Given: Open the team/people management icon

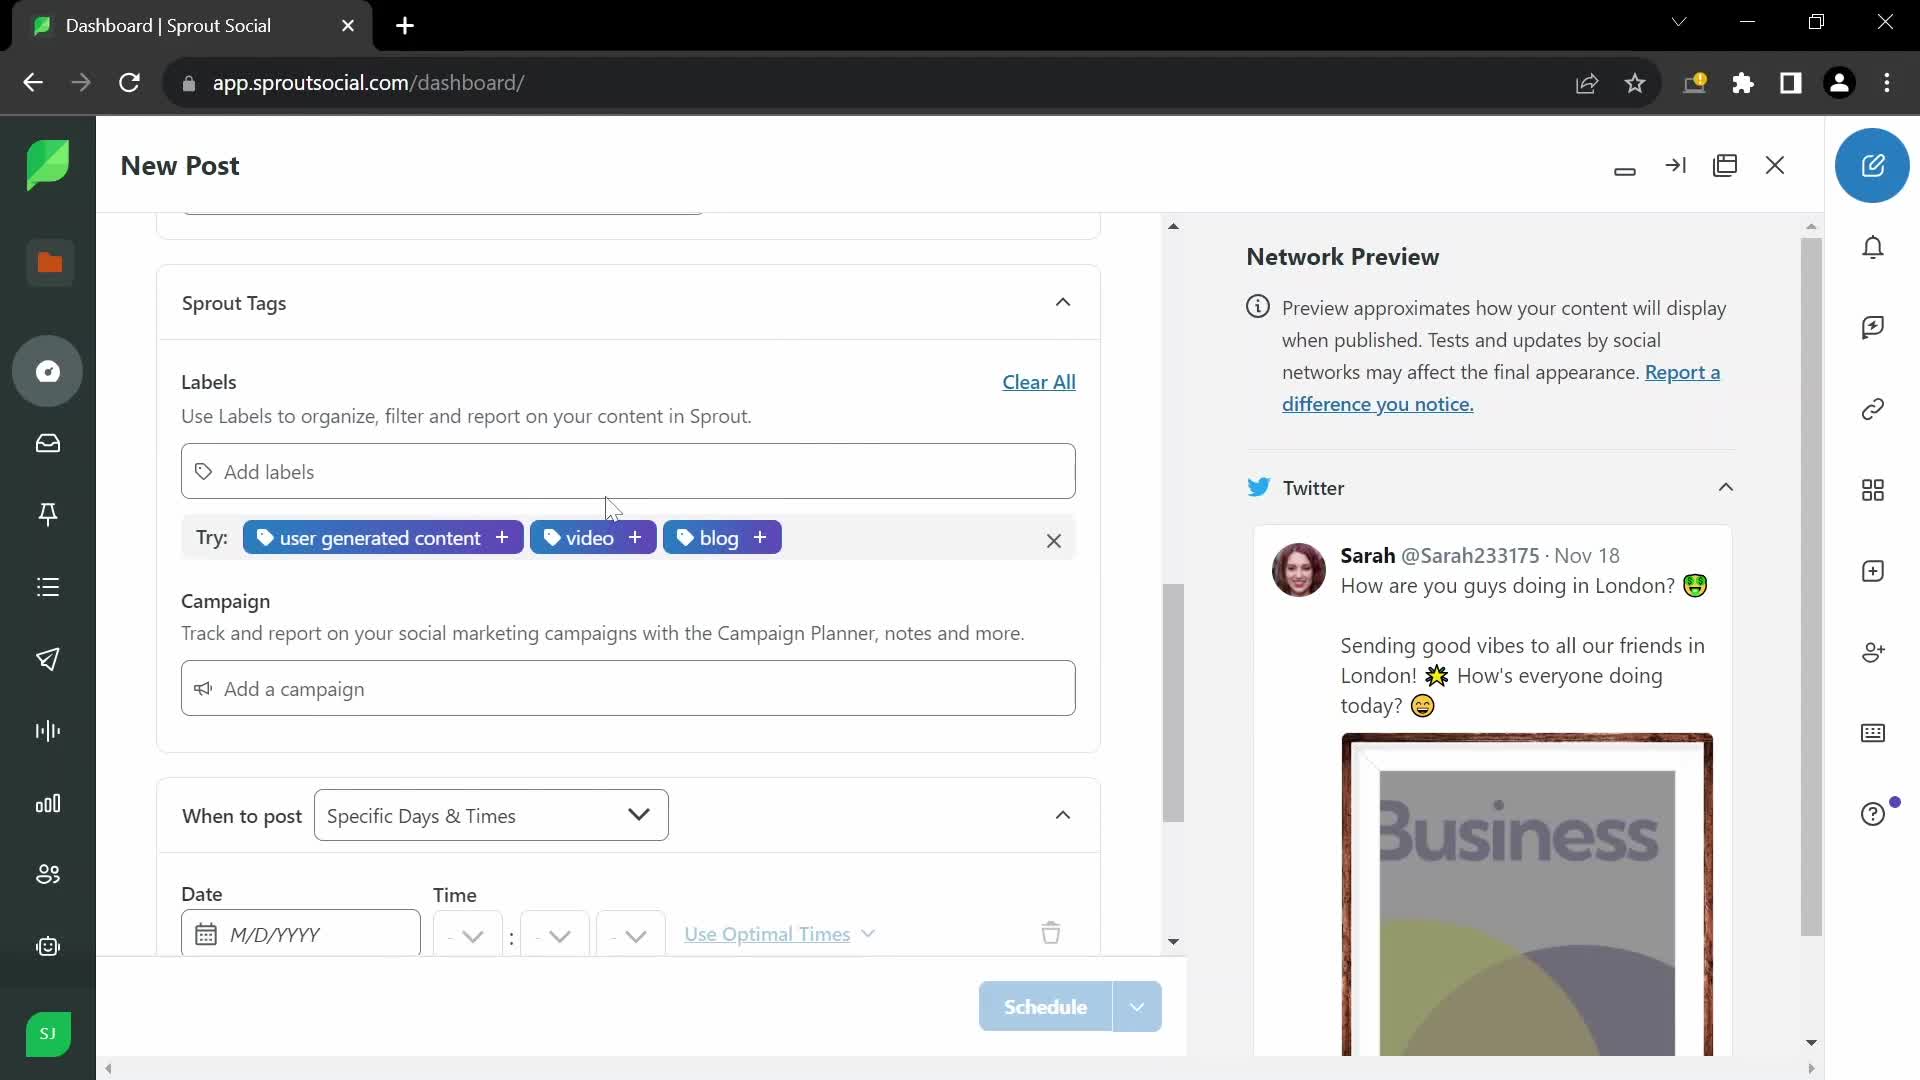Looking at the screenshot, I should click(49, 874).
